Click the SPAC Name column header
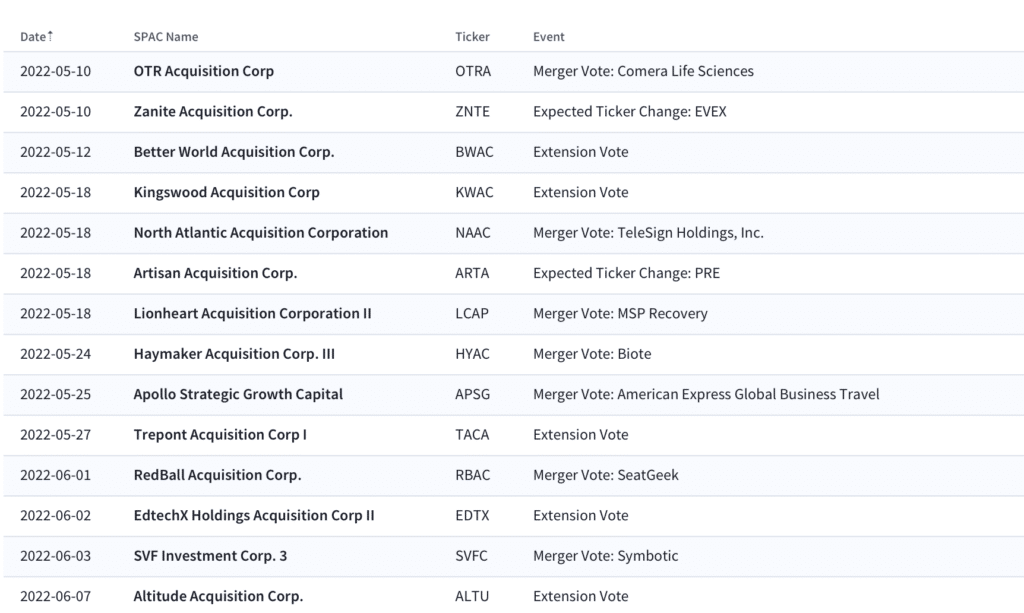1024x613 pixels. point(166,37)
